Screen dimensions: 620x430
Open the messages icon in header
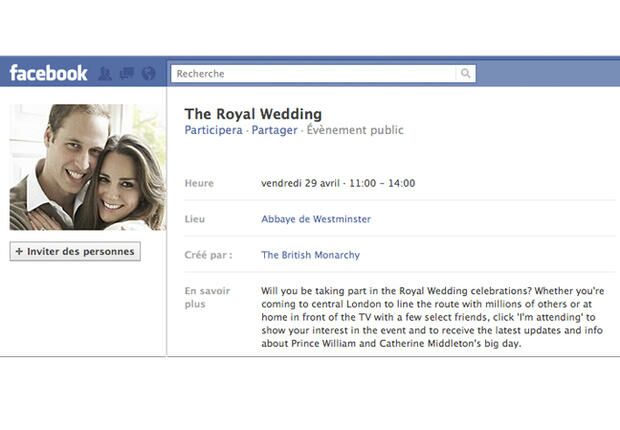(x=127, y=74)
